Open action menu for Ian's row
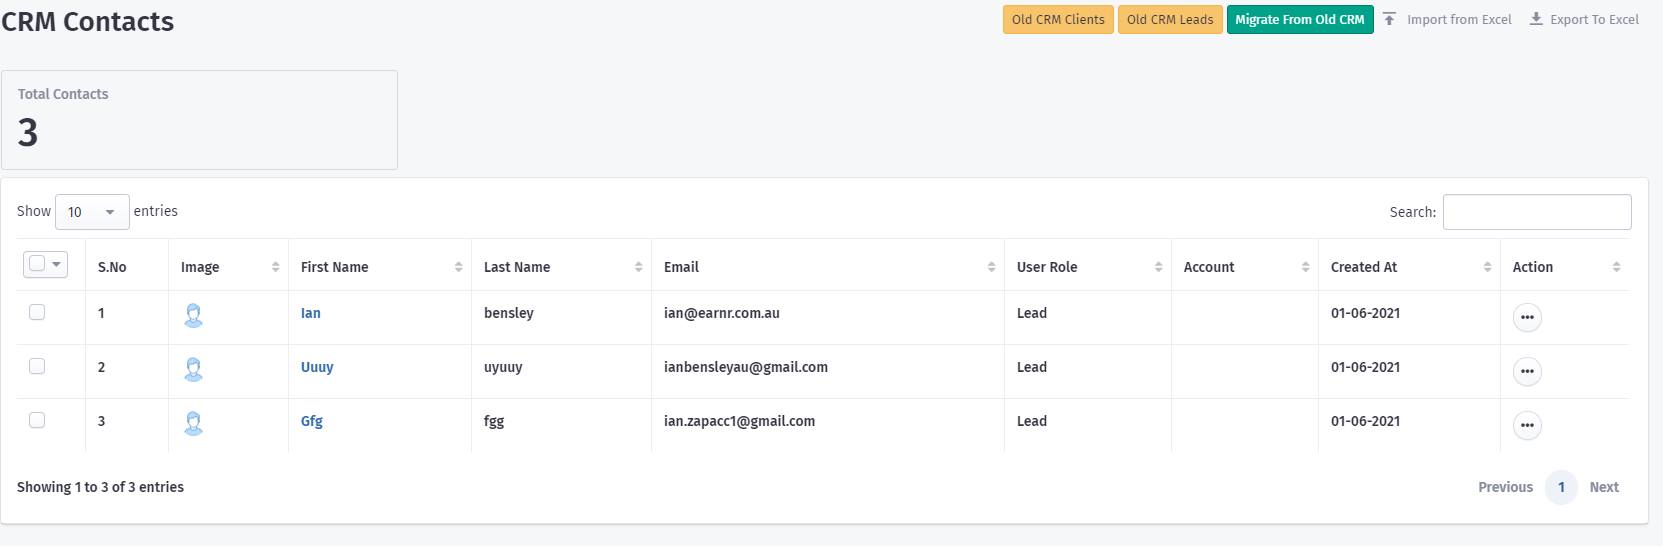 (x=1526, y=317)
